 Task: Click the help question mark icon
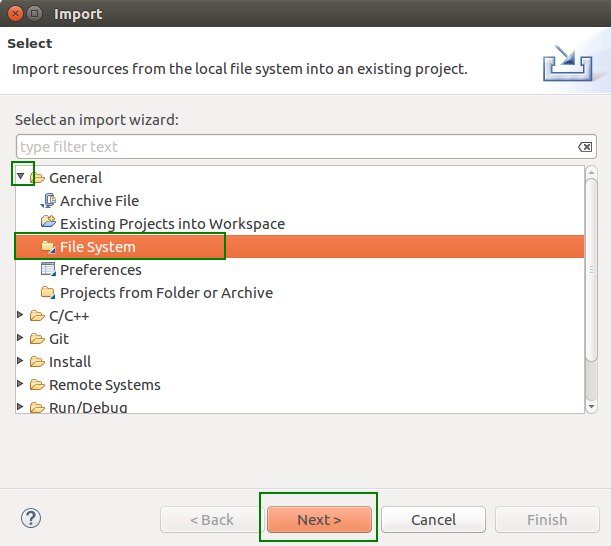(x=30, y=519)
